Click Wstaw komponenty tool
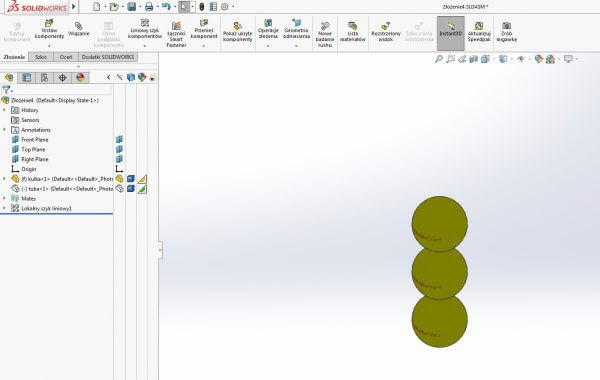 pos(49,29)
